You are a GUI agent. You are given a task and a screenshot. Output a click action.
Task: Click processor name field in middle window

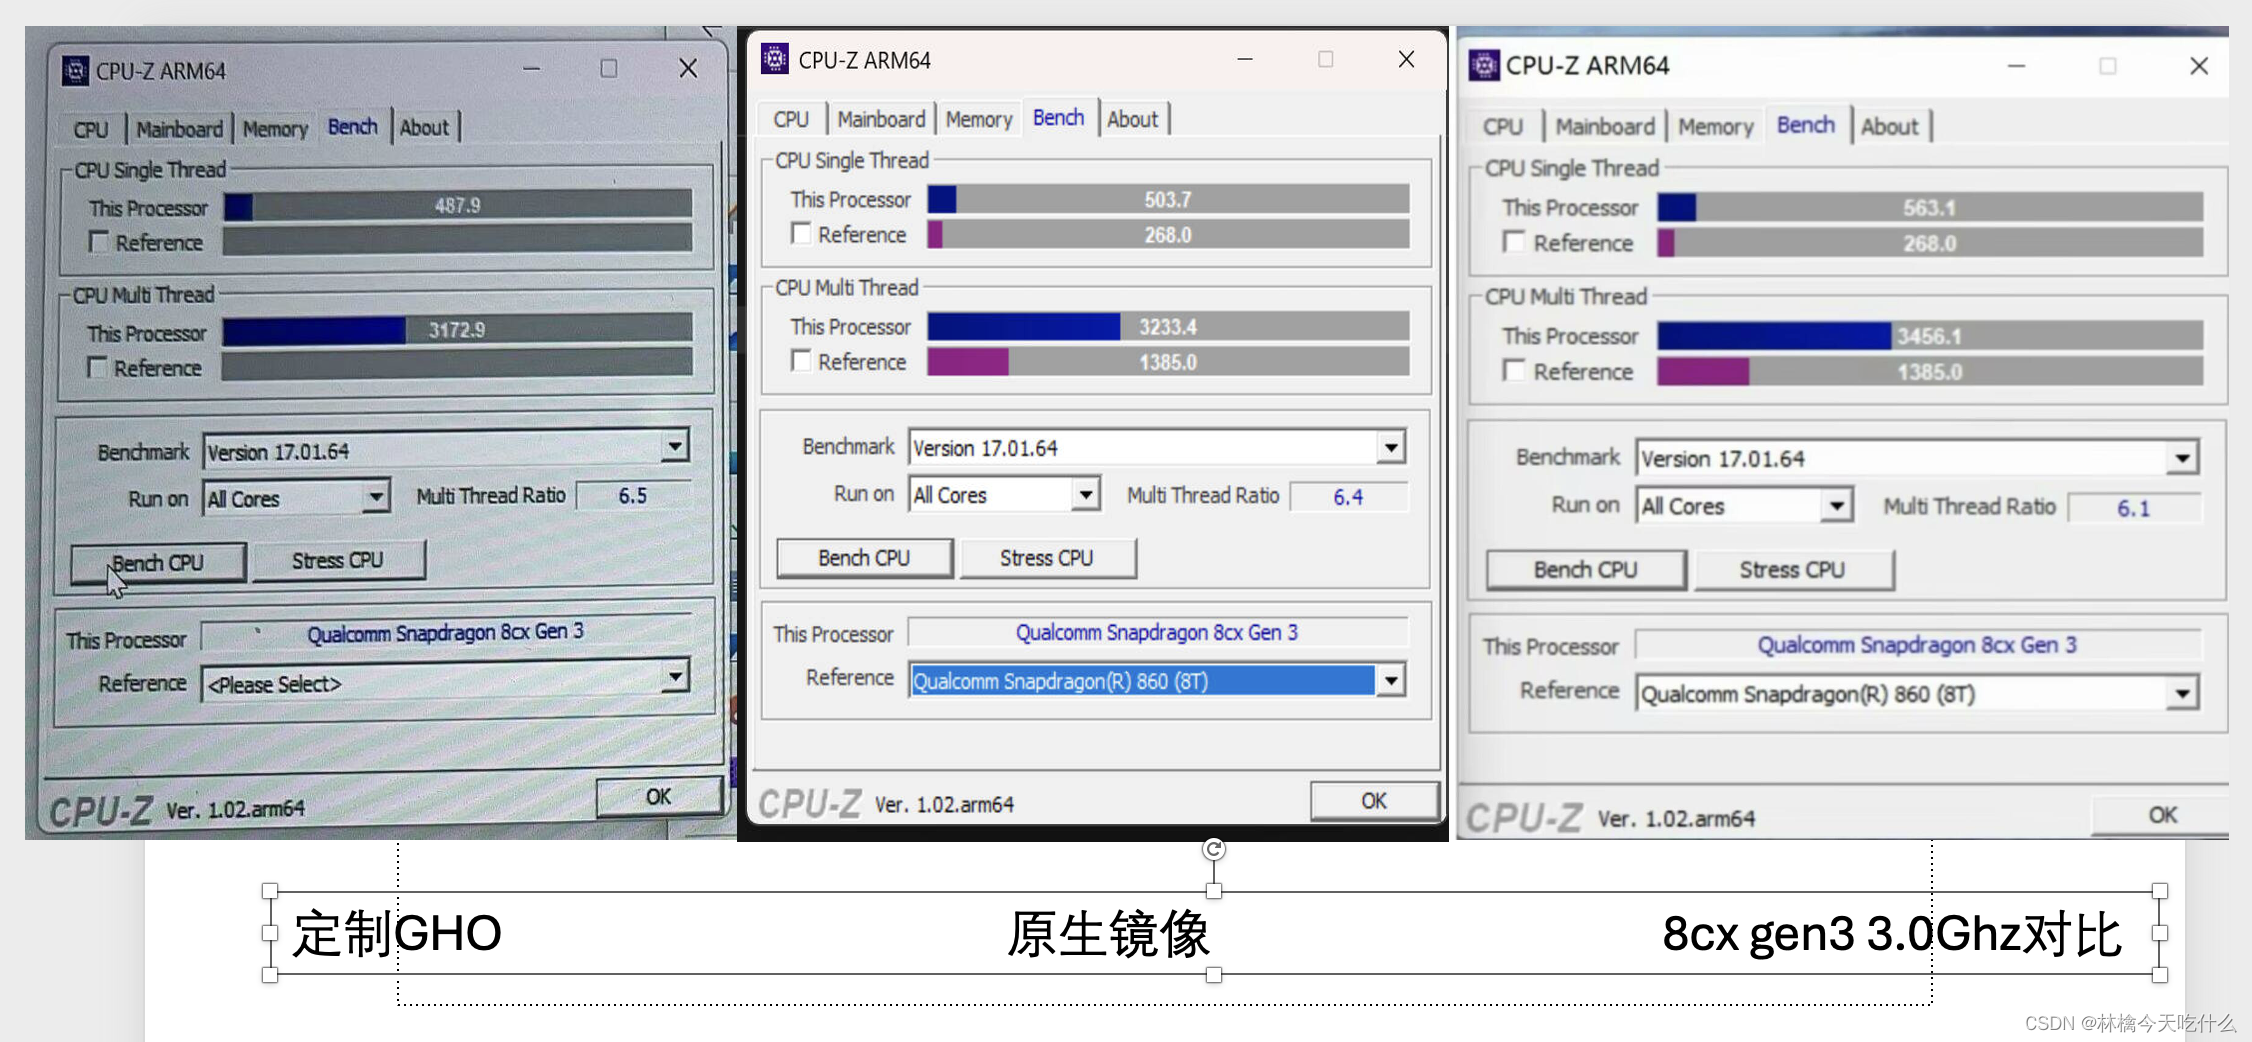click(1157, 632)
